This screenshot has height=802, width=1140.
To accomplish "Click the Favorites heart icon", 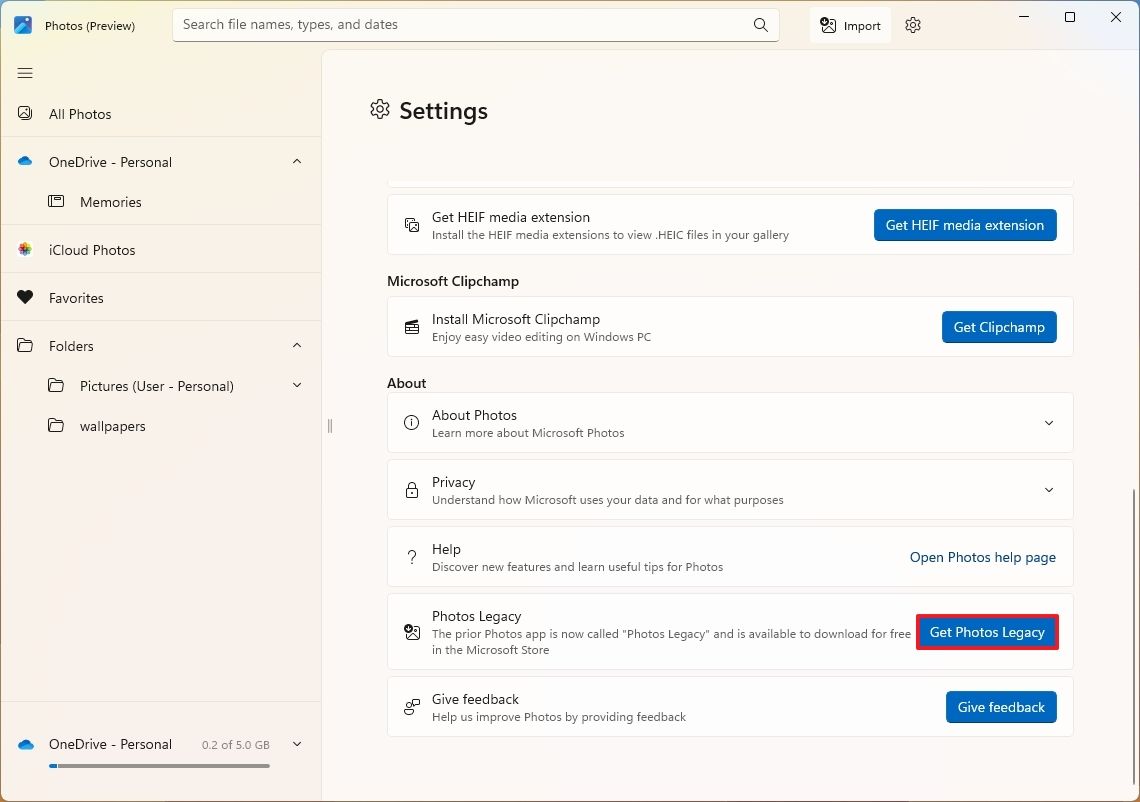I will click(25, 298).
